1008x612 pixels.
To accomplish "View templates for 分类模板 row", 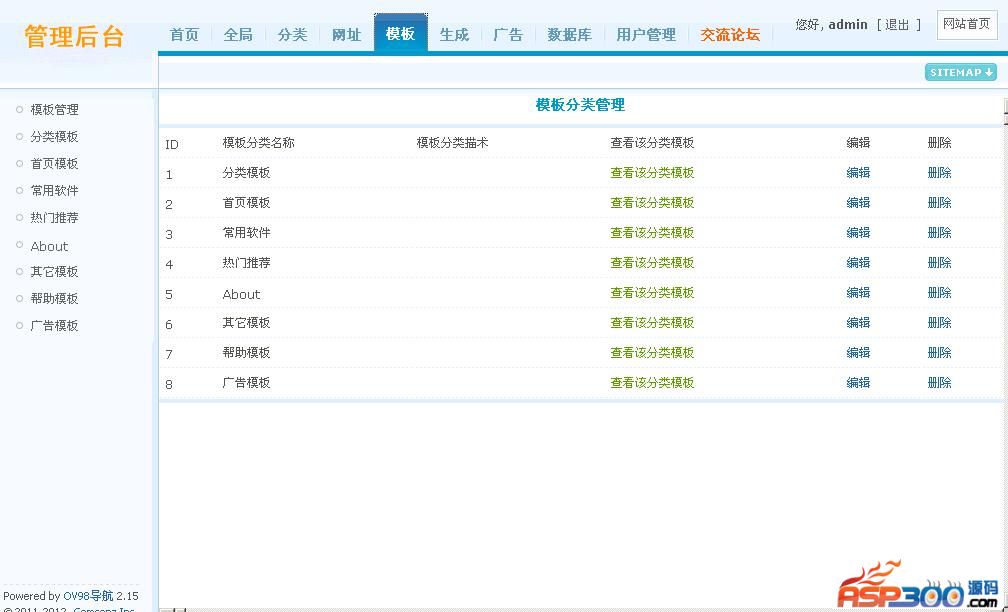I will tap(652, 173).
